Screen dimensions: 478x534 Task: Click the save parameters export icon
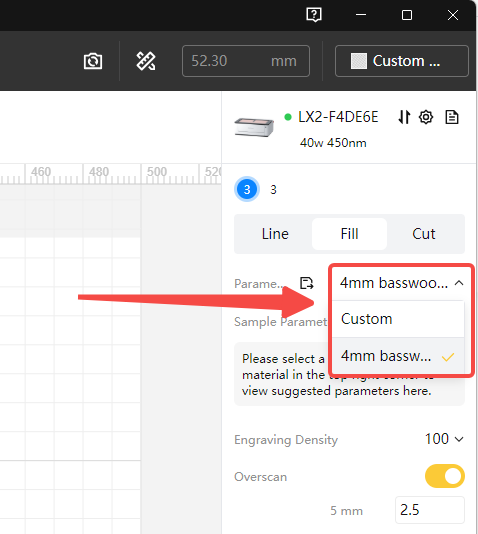pos(306,283)
